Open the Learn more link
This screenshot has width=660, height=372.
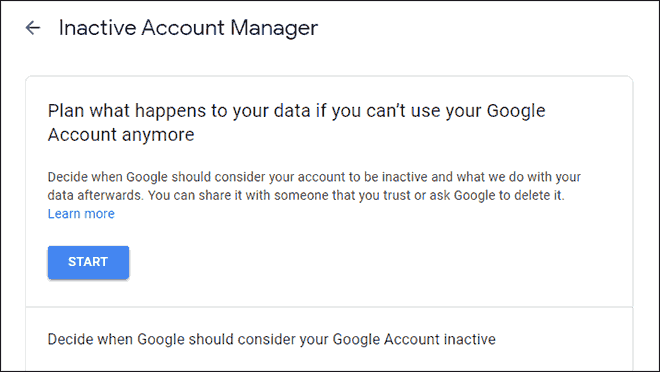[x=81, y=214]
